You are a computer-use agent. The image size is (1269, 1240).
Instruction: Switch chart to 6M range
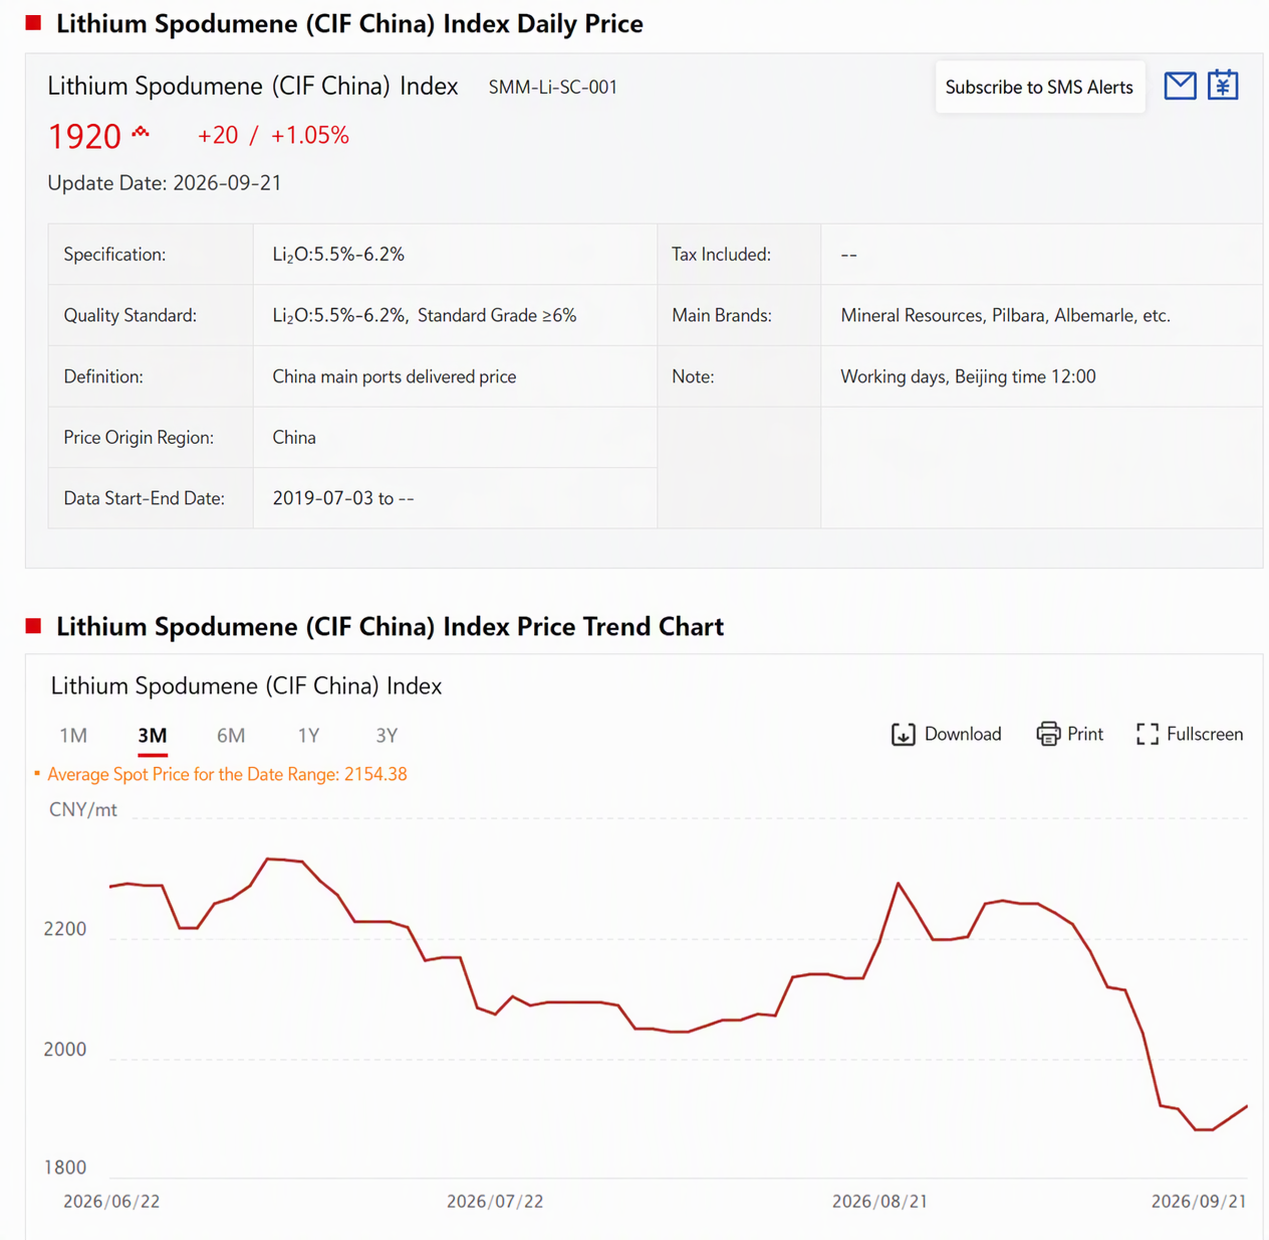[231, 735]
